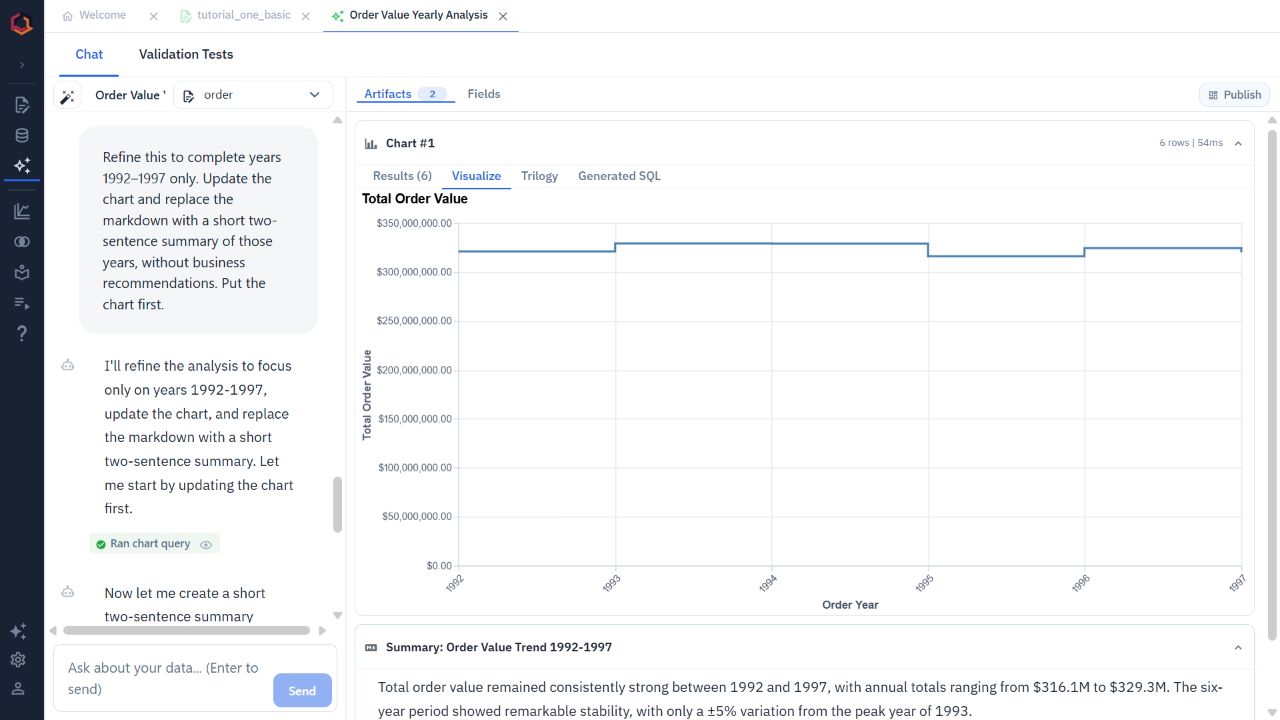Click the chat vertical scrollbar thumb

coord(337,504)
